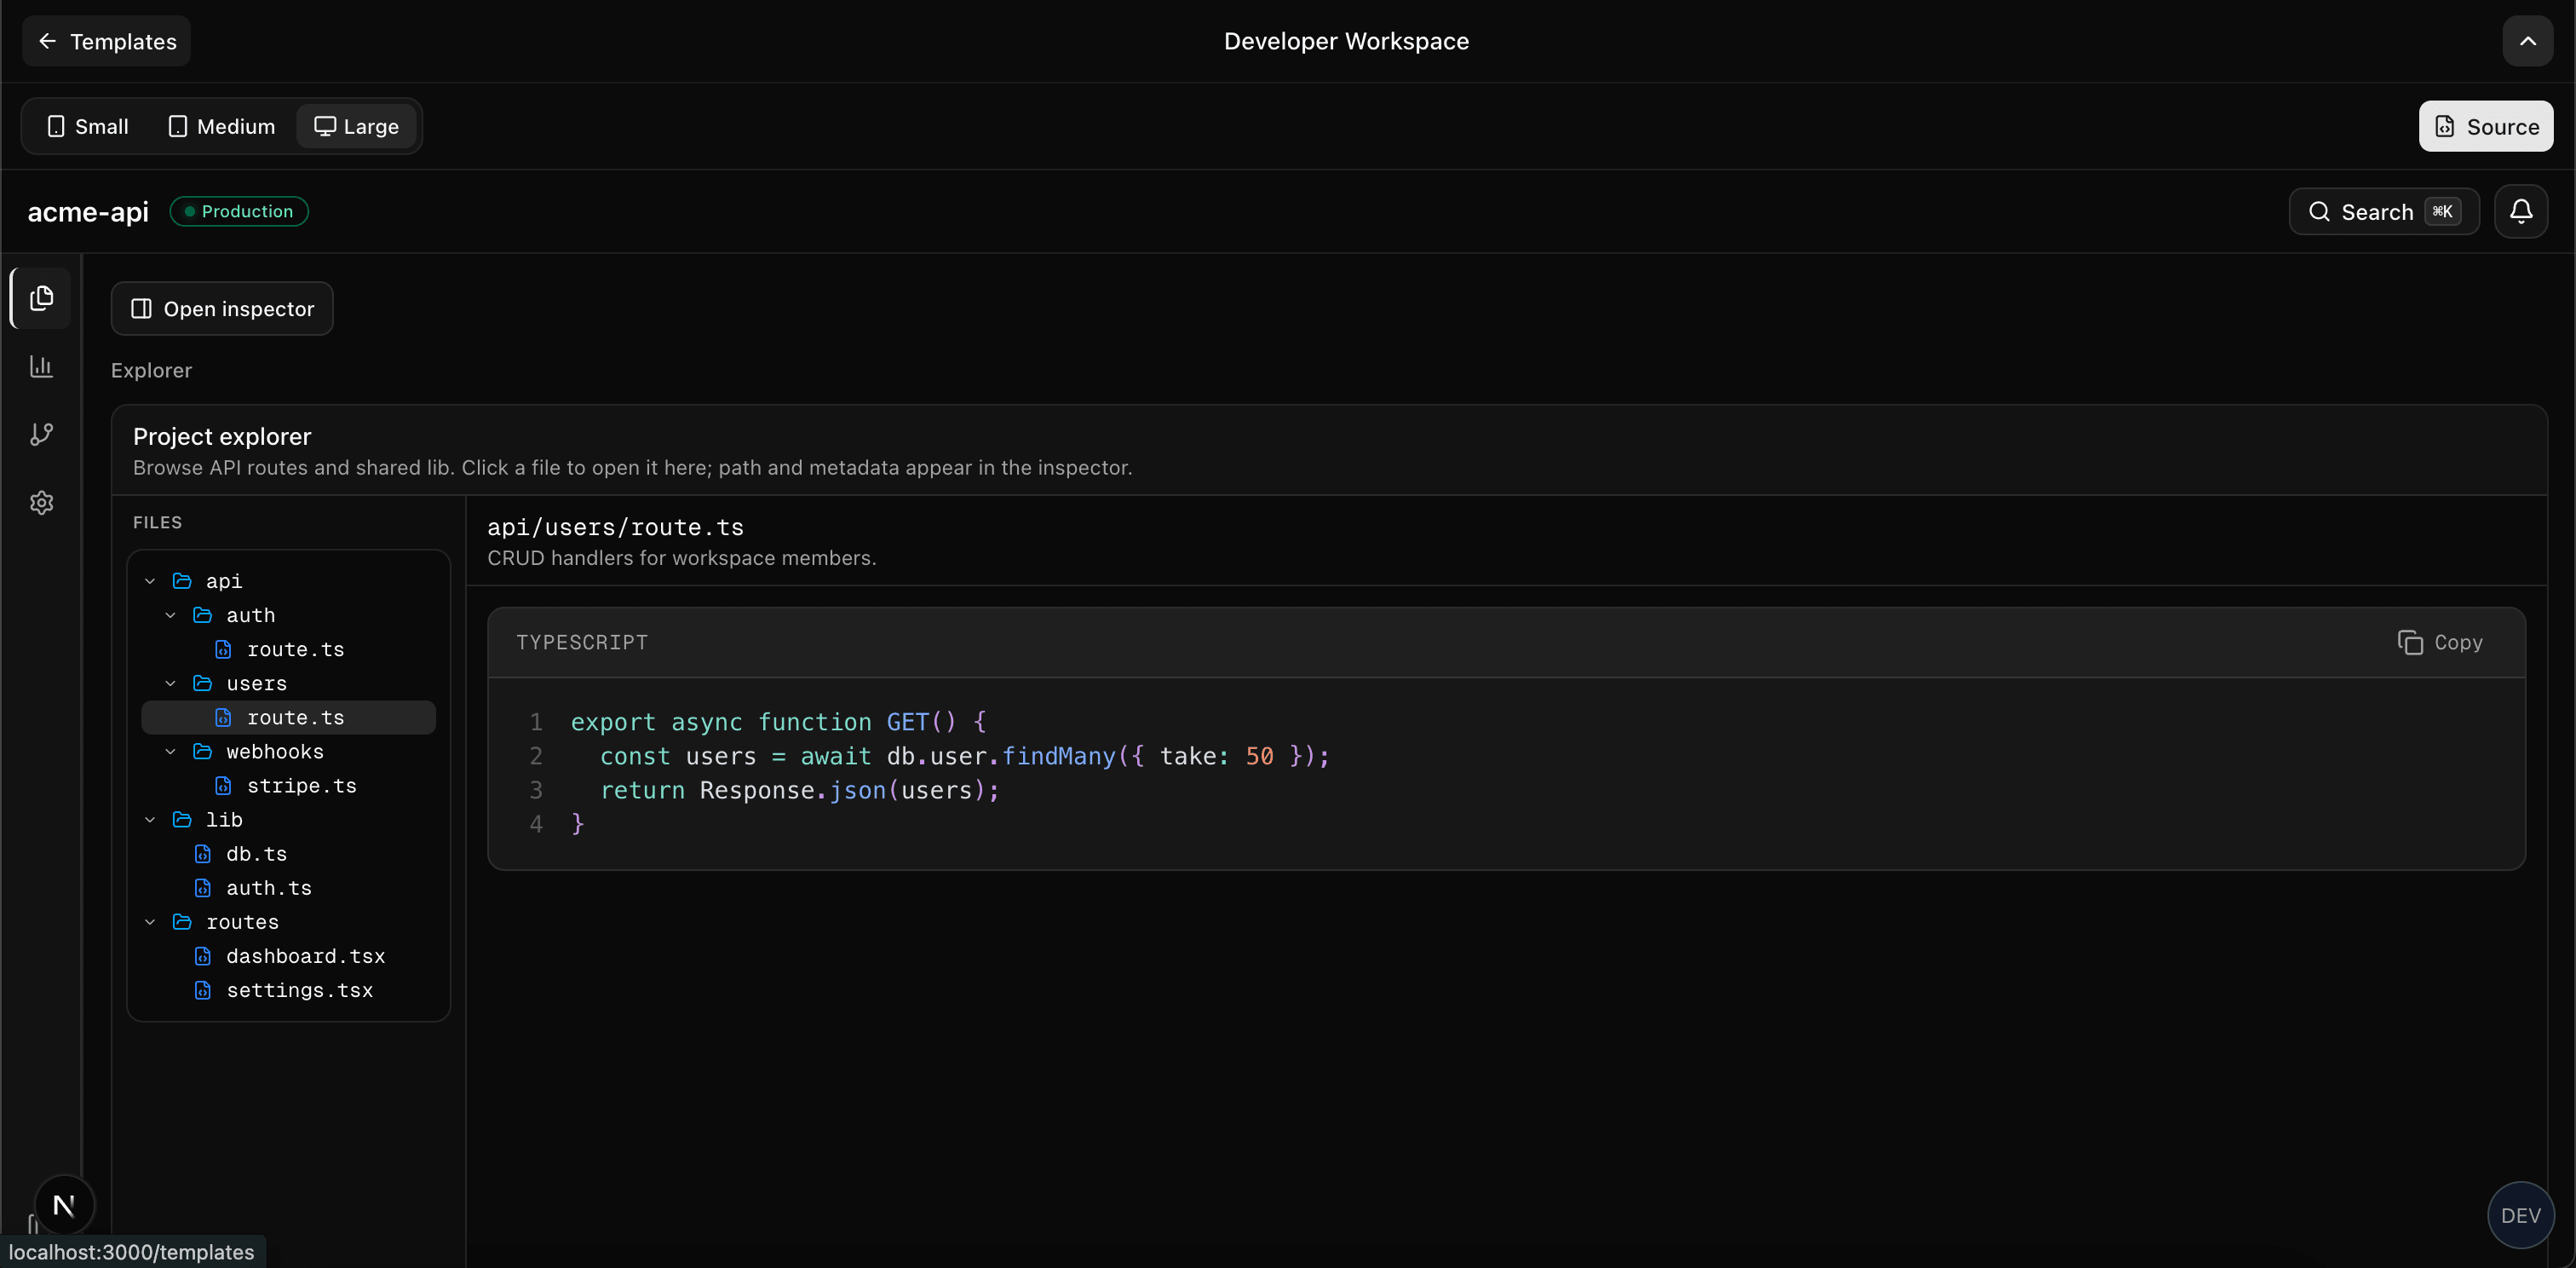Copy the TypeScript code snippet
Viewport: 2576px width, 1268px height.
2440,642
